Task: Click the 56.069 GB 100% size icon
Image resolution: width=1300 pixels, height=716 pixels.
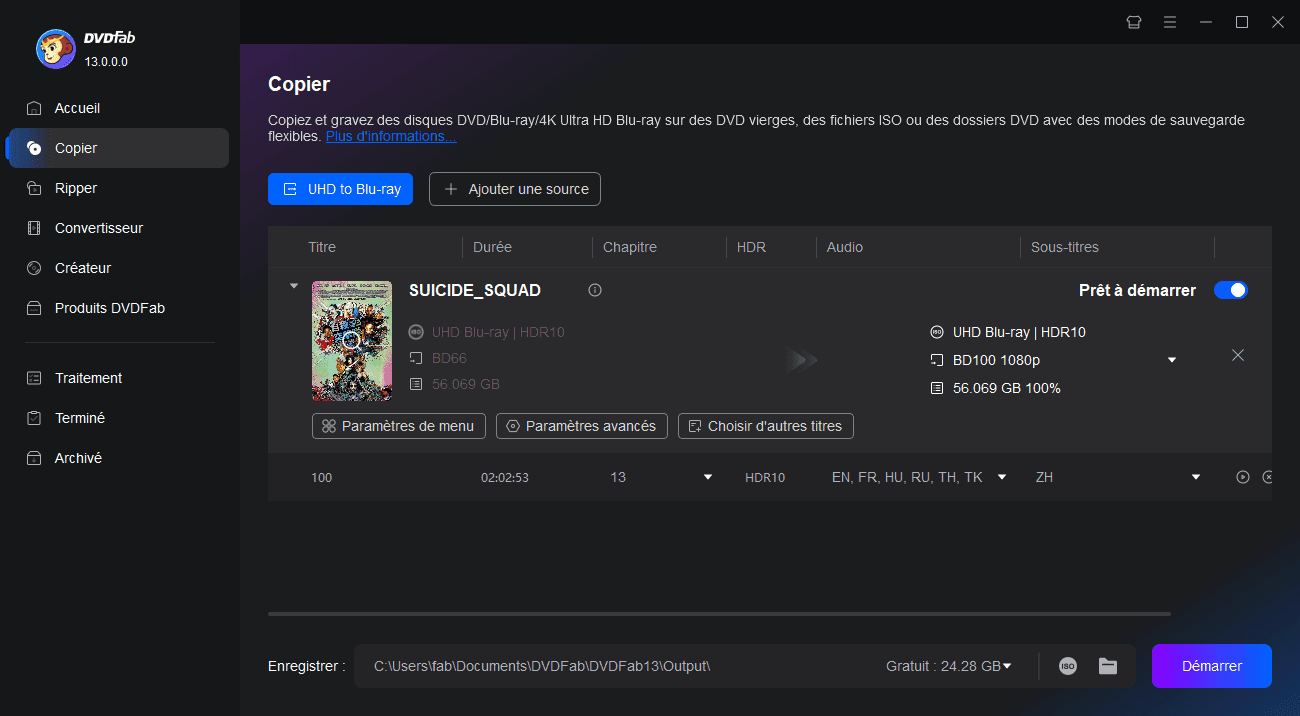Action: pos(937,388)
